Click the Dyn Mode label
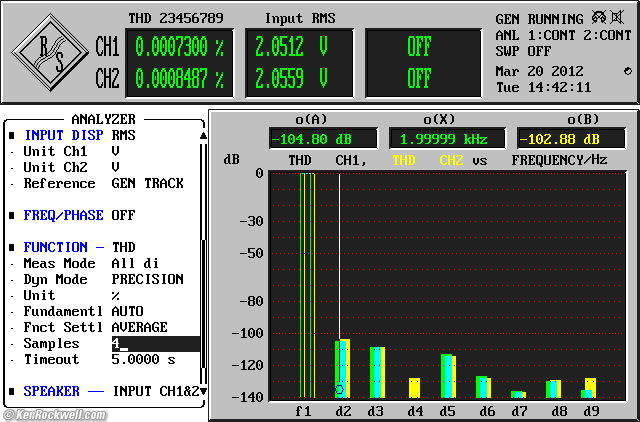This screenshot has height=422, width=640. click(56, 279)
